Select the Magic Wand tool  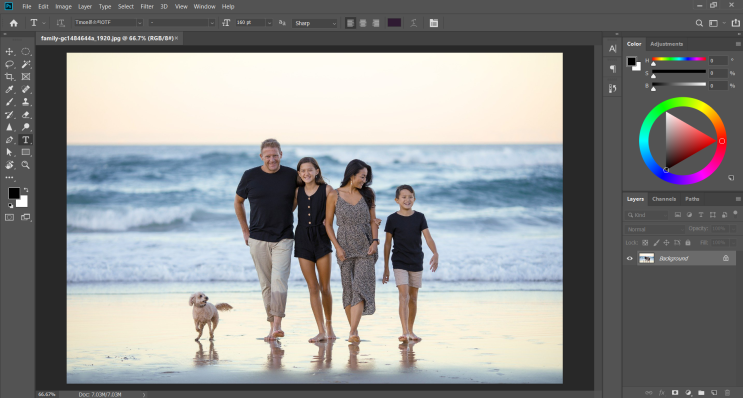(x=26, y=64)
